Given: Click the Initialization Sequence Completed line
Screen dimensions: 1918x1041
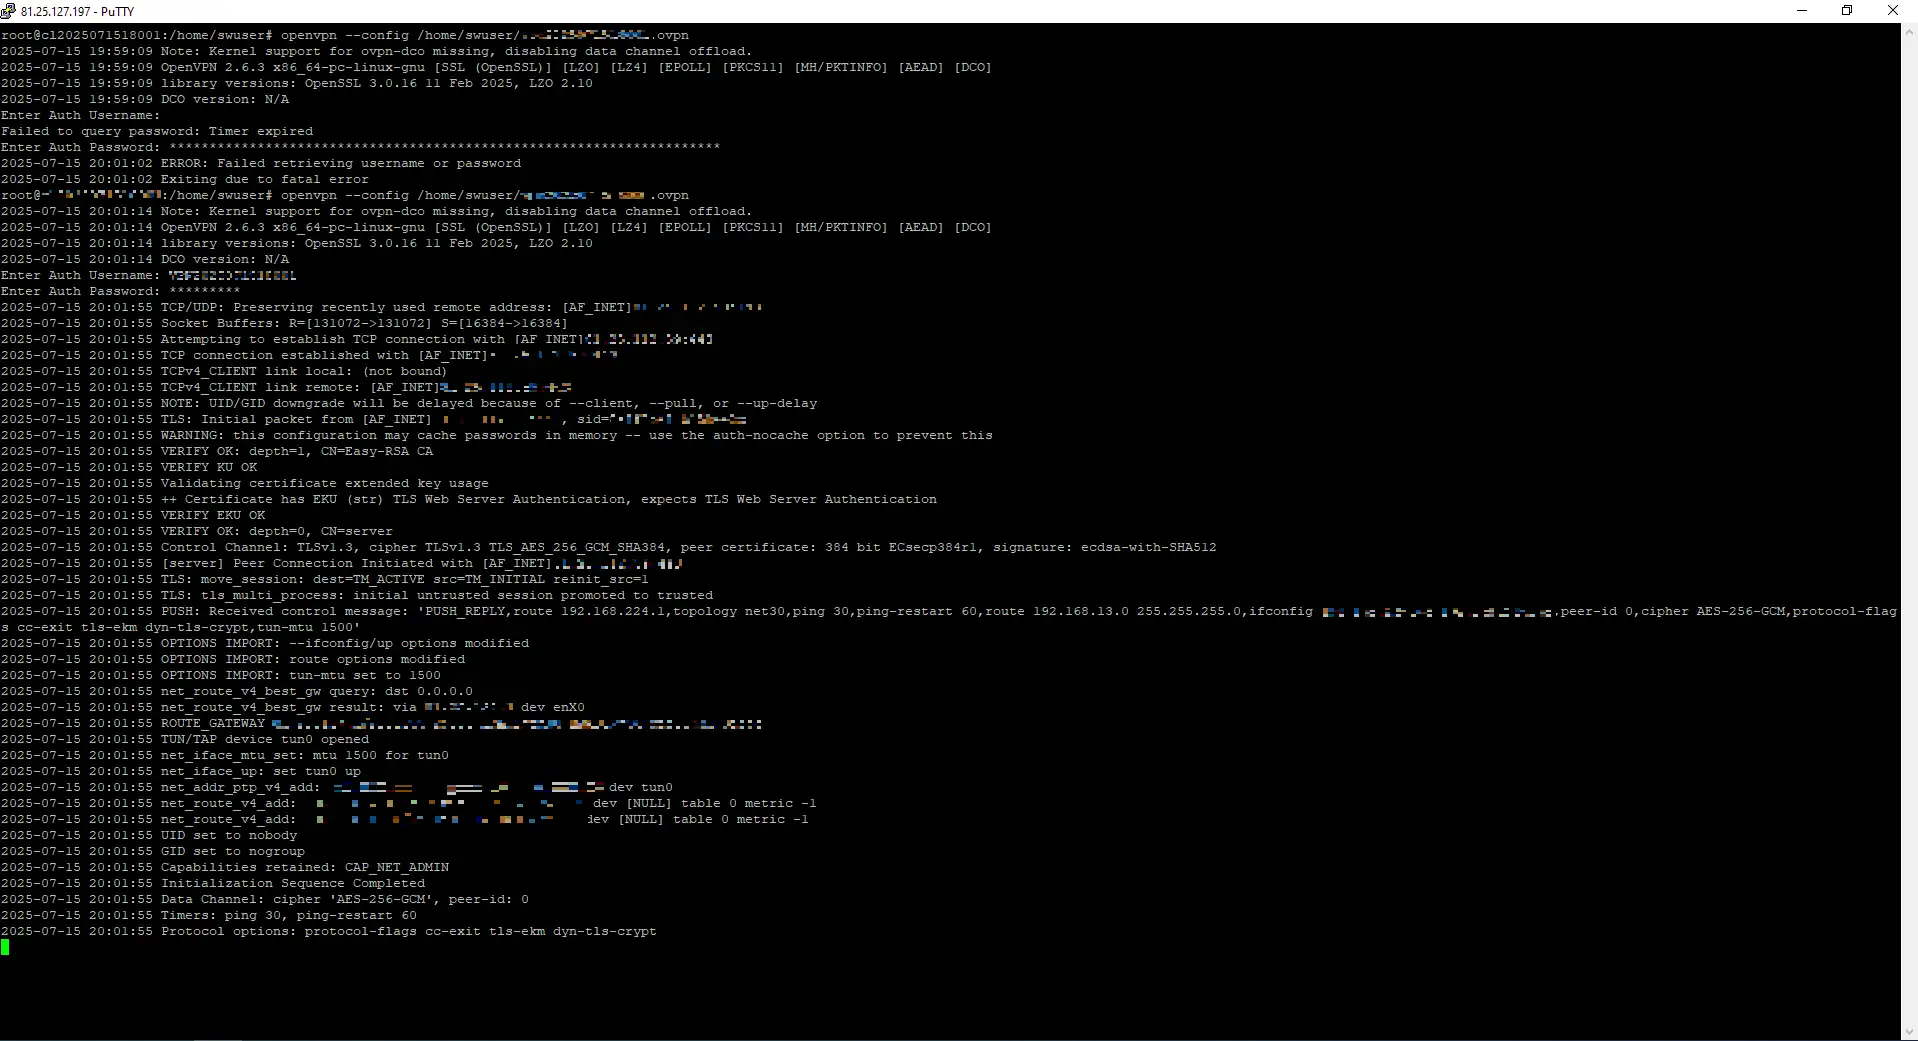Looking at the screenshot, I should pyautogui.click(x=292, y=883).
